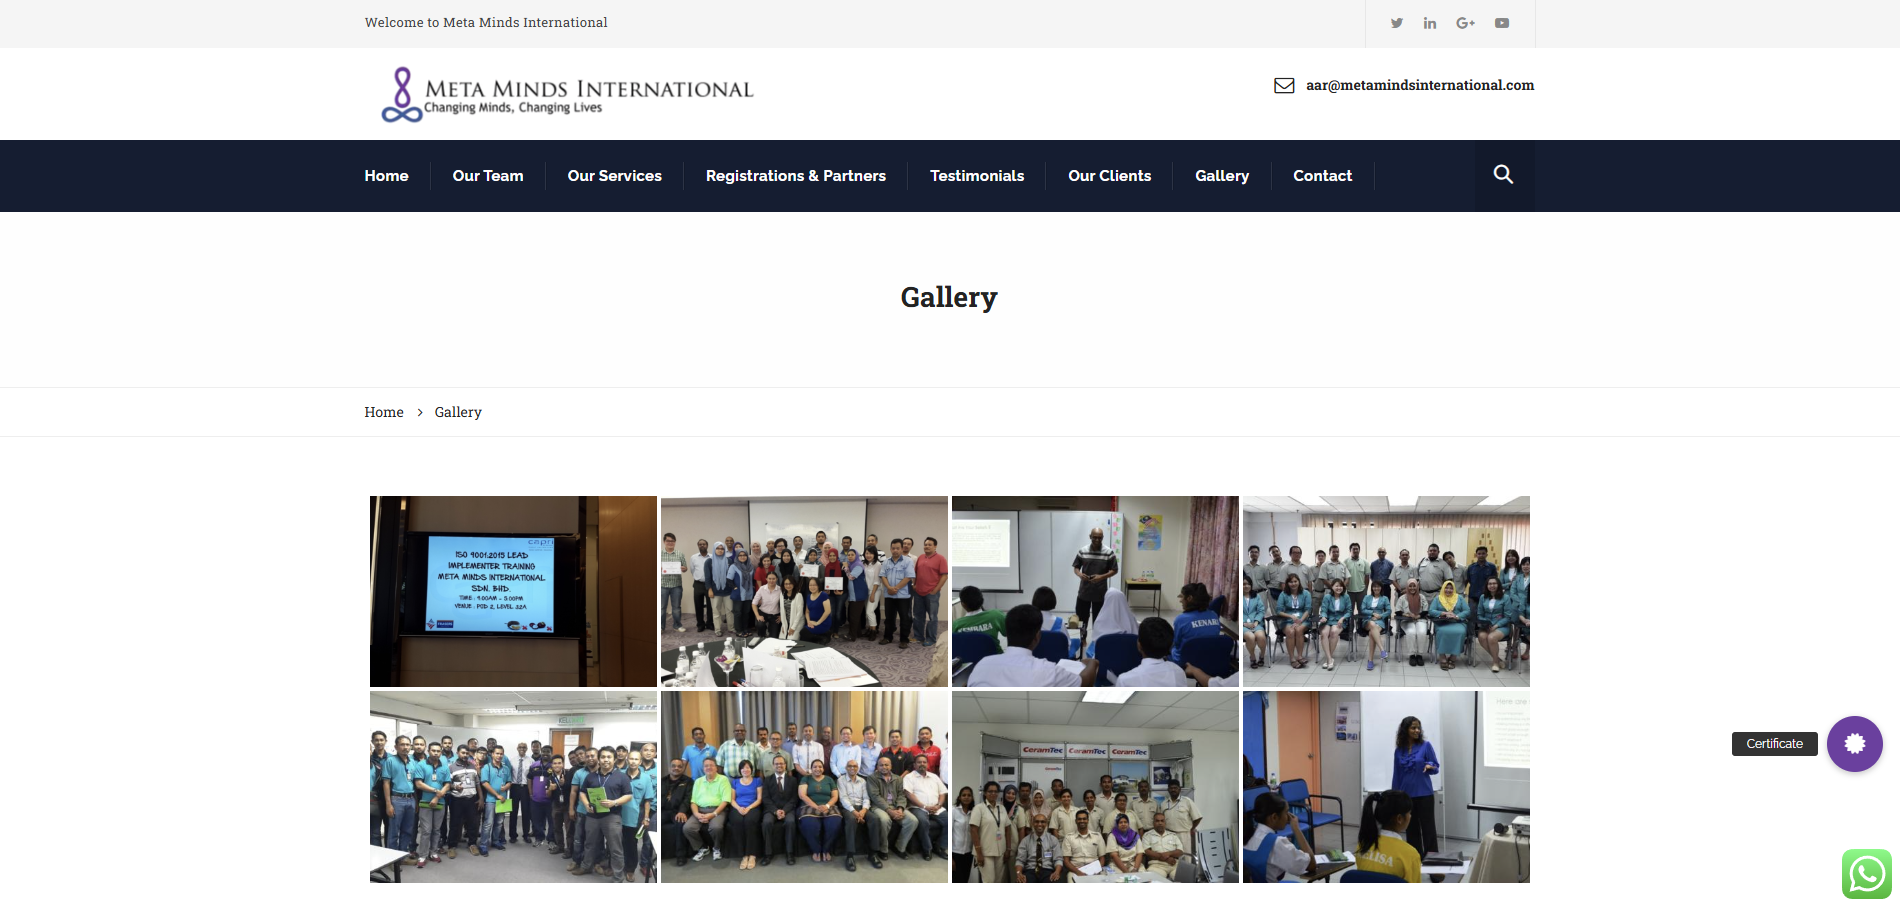
Task: Open the YouTube social icon
Action: pos(1501,23)
